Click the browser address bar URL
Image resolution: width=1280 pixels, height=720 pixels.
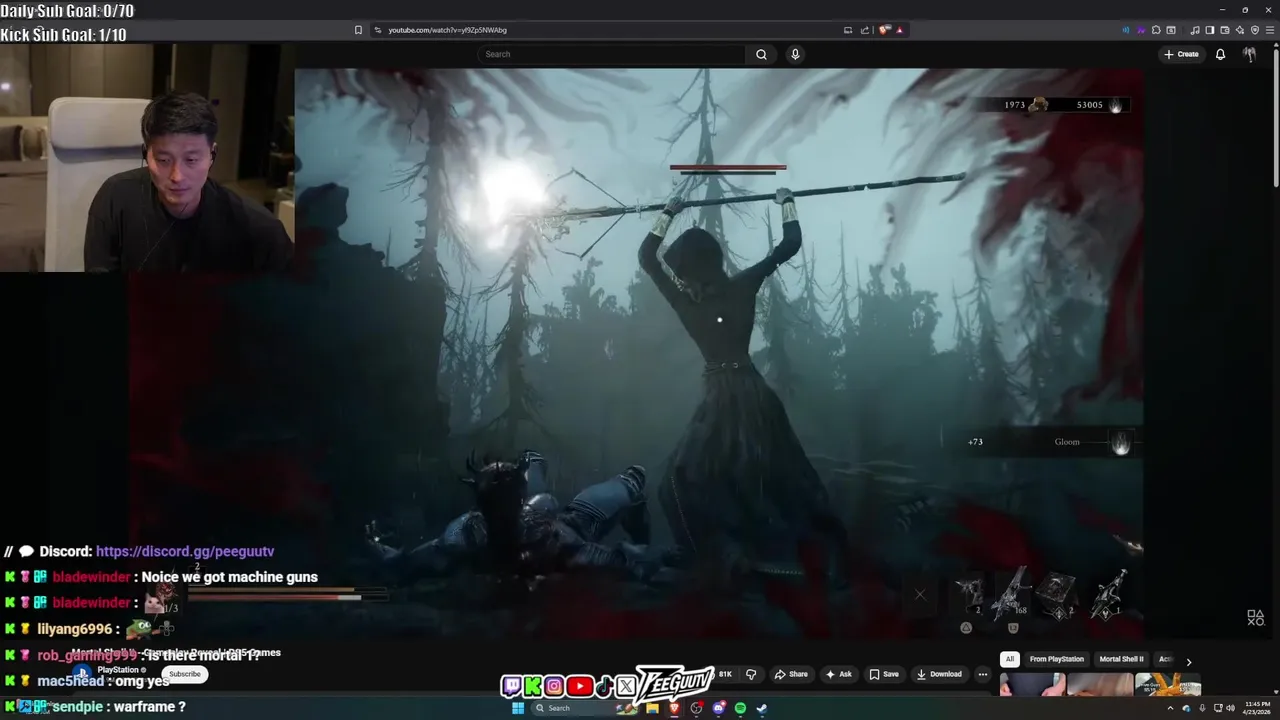[448, 30]
